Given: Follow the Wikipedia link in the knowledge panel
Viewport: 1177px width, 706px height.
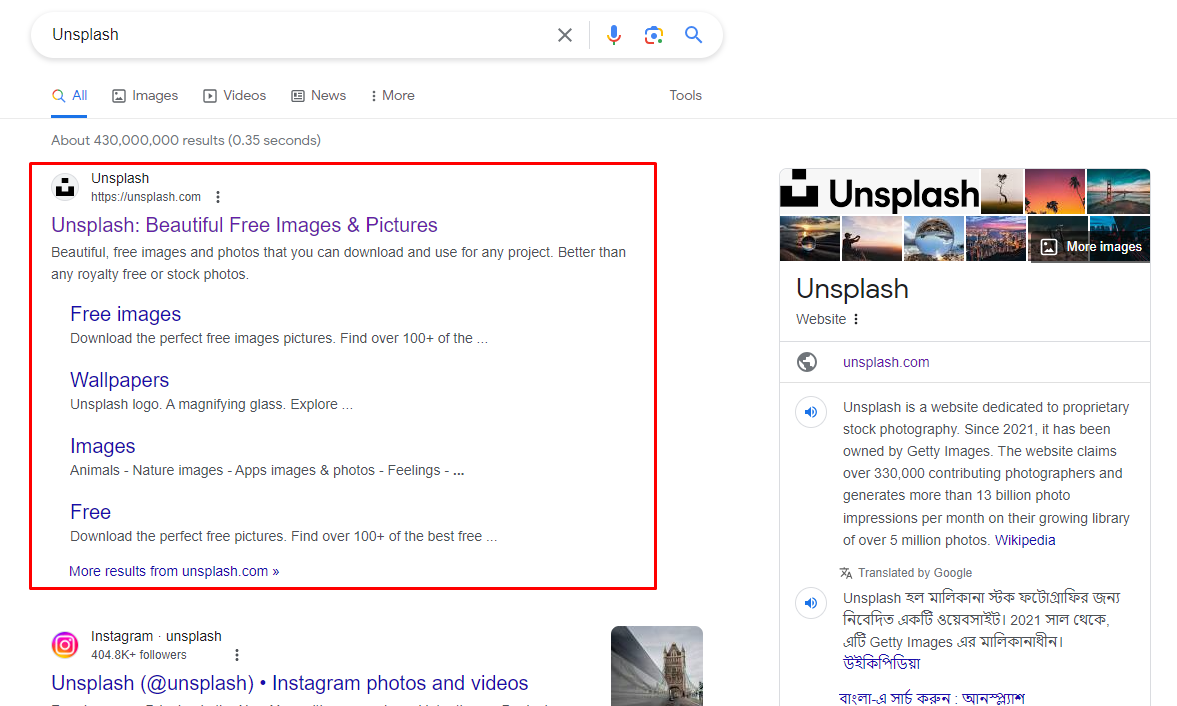Looking at the screenshot, I should (1025, 539).
